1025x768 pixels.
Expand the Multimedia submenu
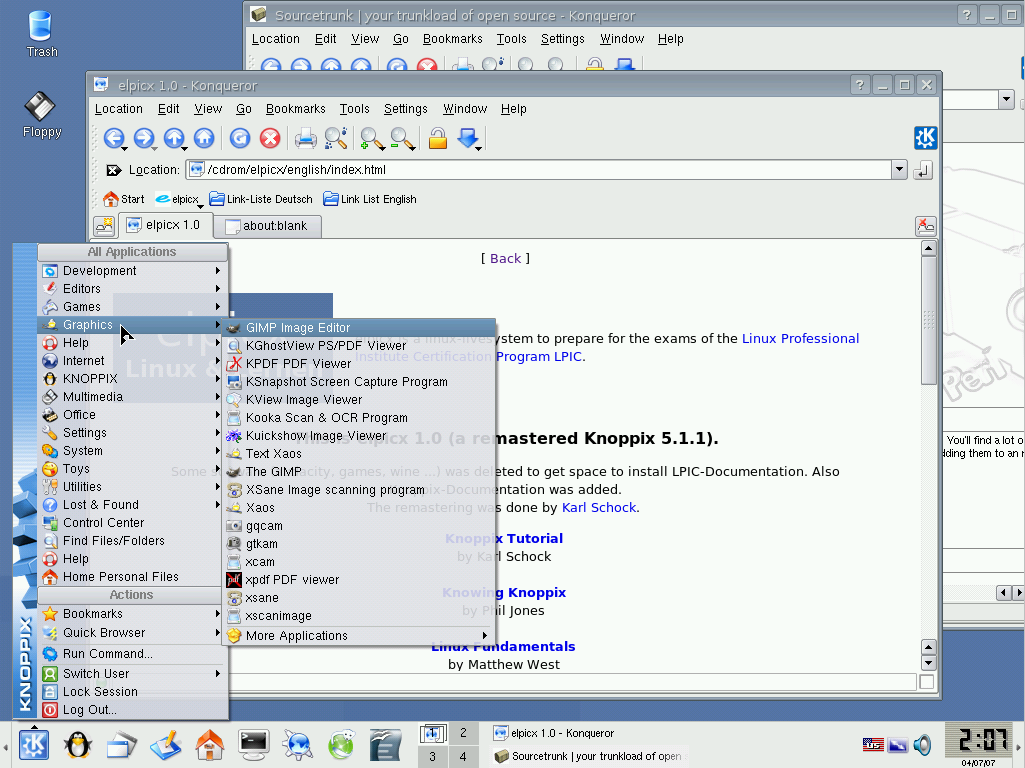[133, 397]
